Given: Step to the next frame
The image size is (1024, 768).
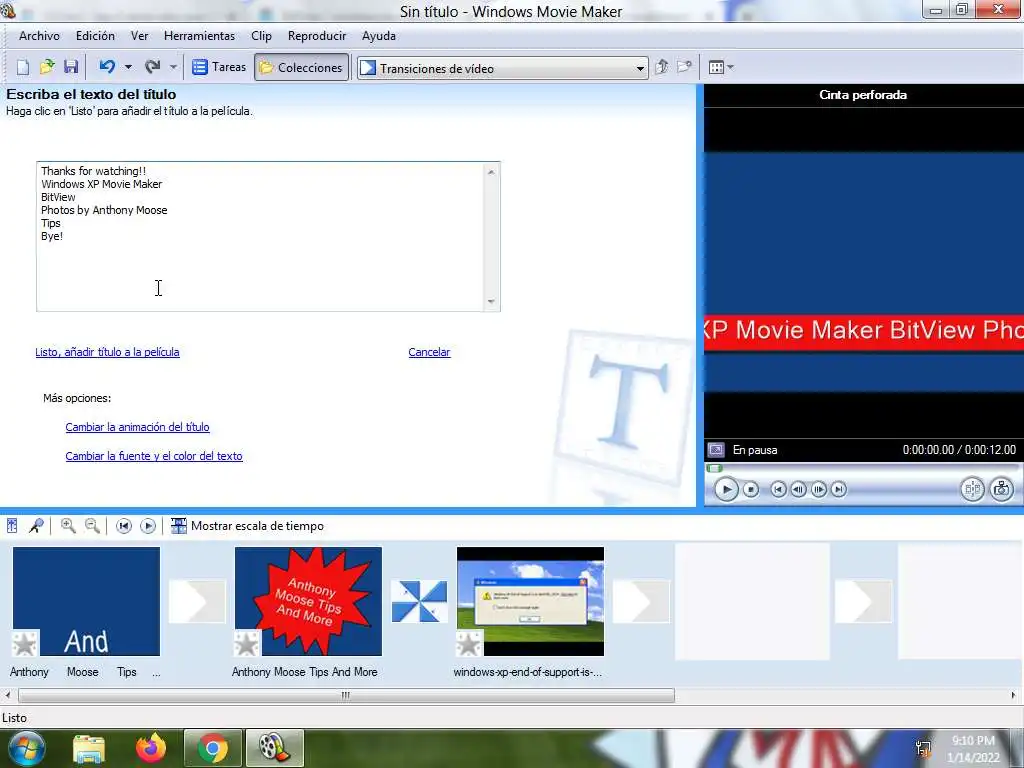Looking at the screenshot, I should 819,489.
